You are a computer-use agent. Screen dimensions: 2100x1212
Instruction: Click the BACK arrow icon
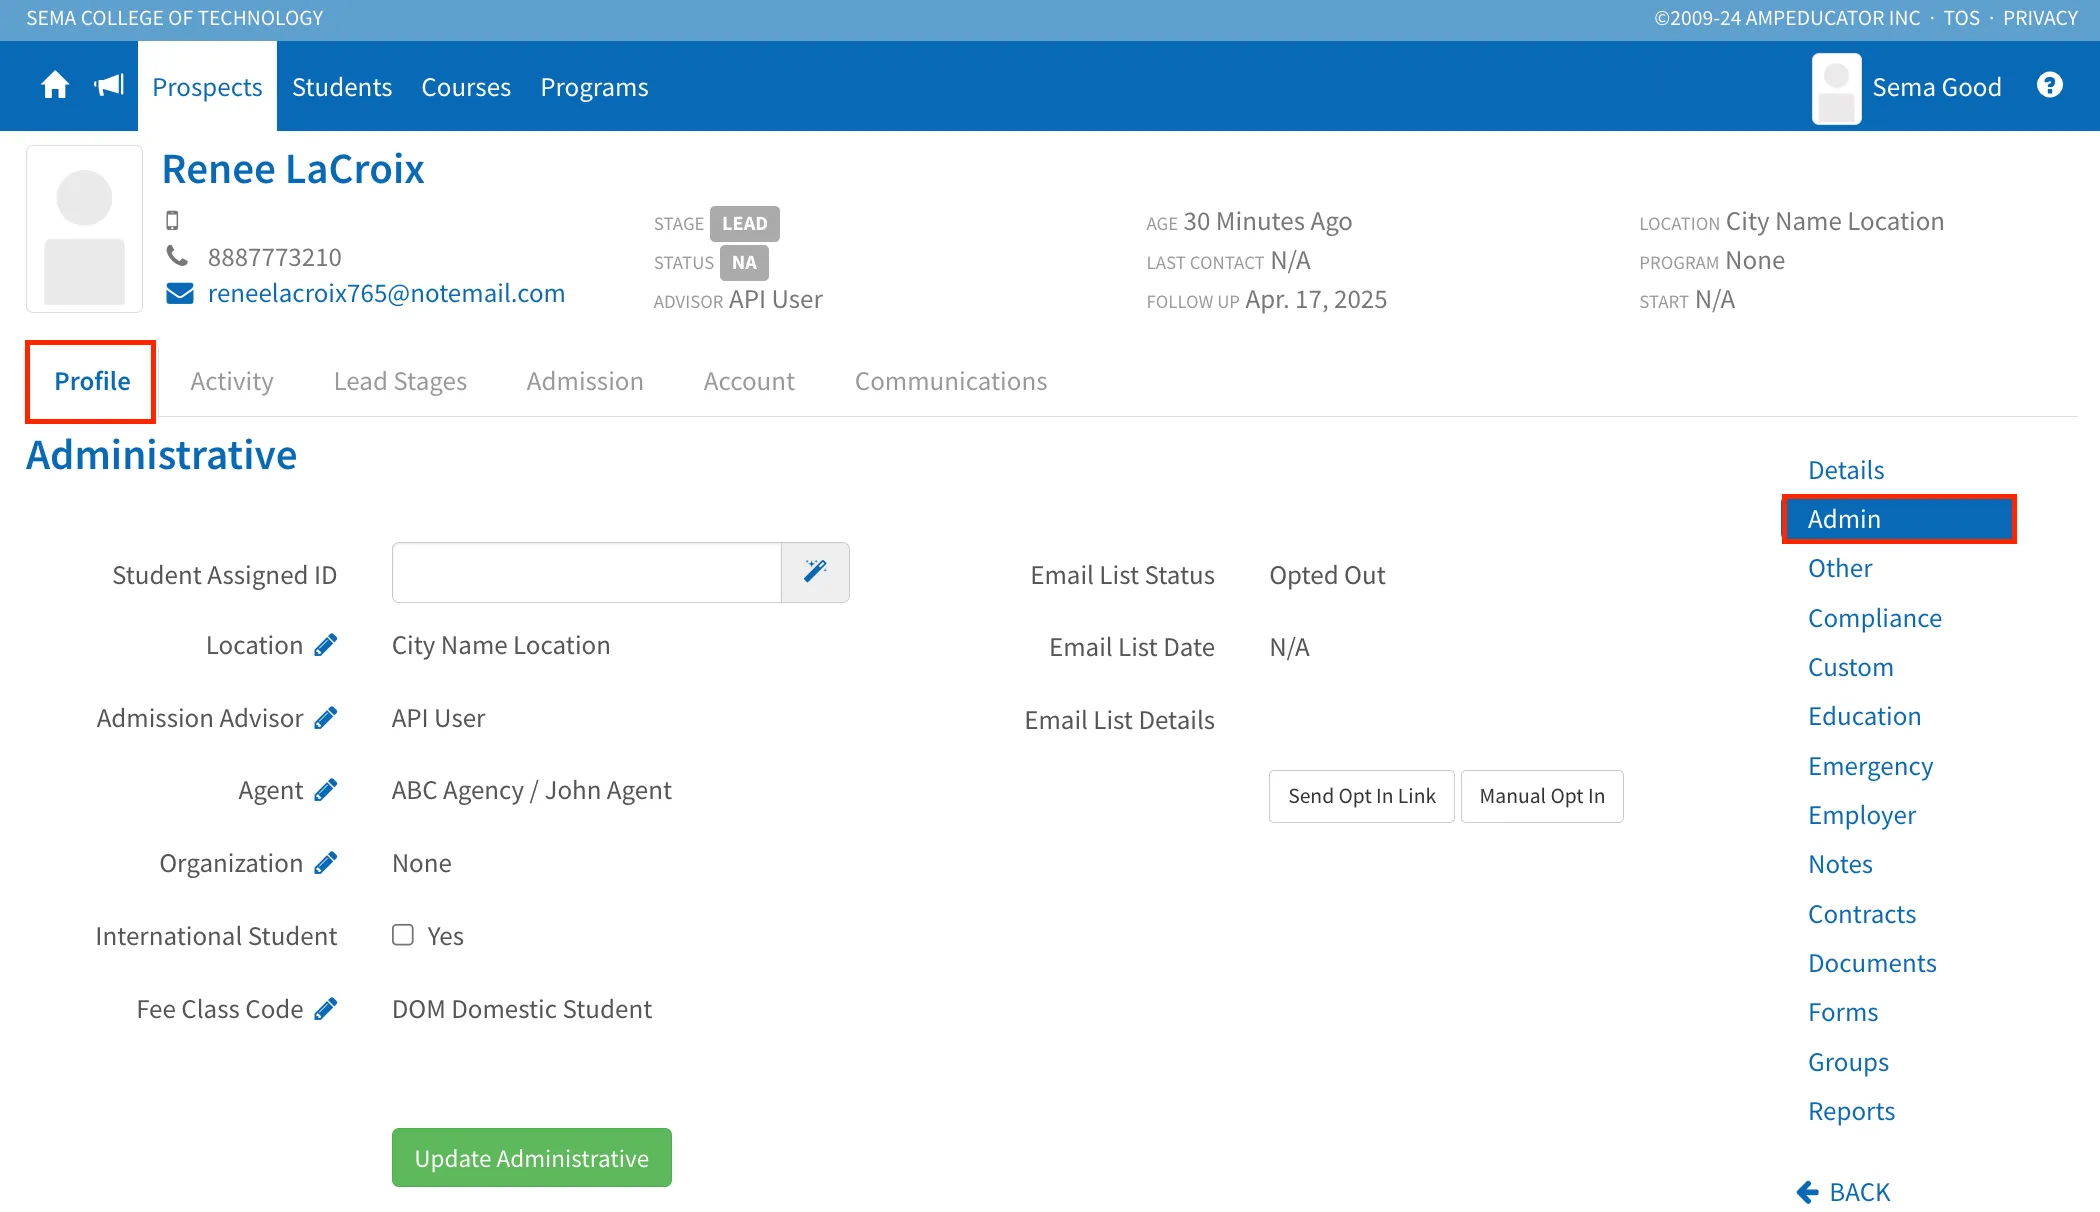point(1807,1192)
